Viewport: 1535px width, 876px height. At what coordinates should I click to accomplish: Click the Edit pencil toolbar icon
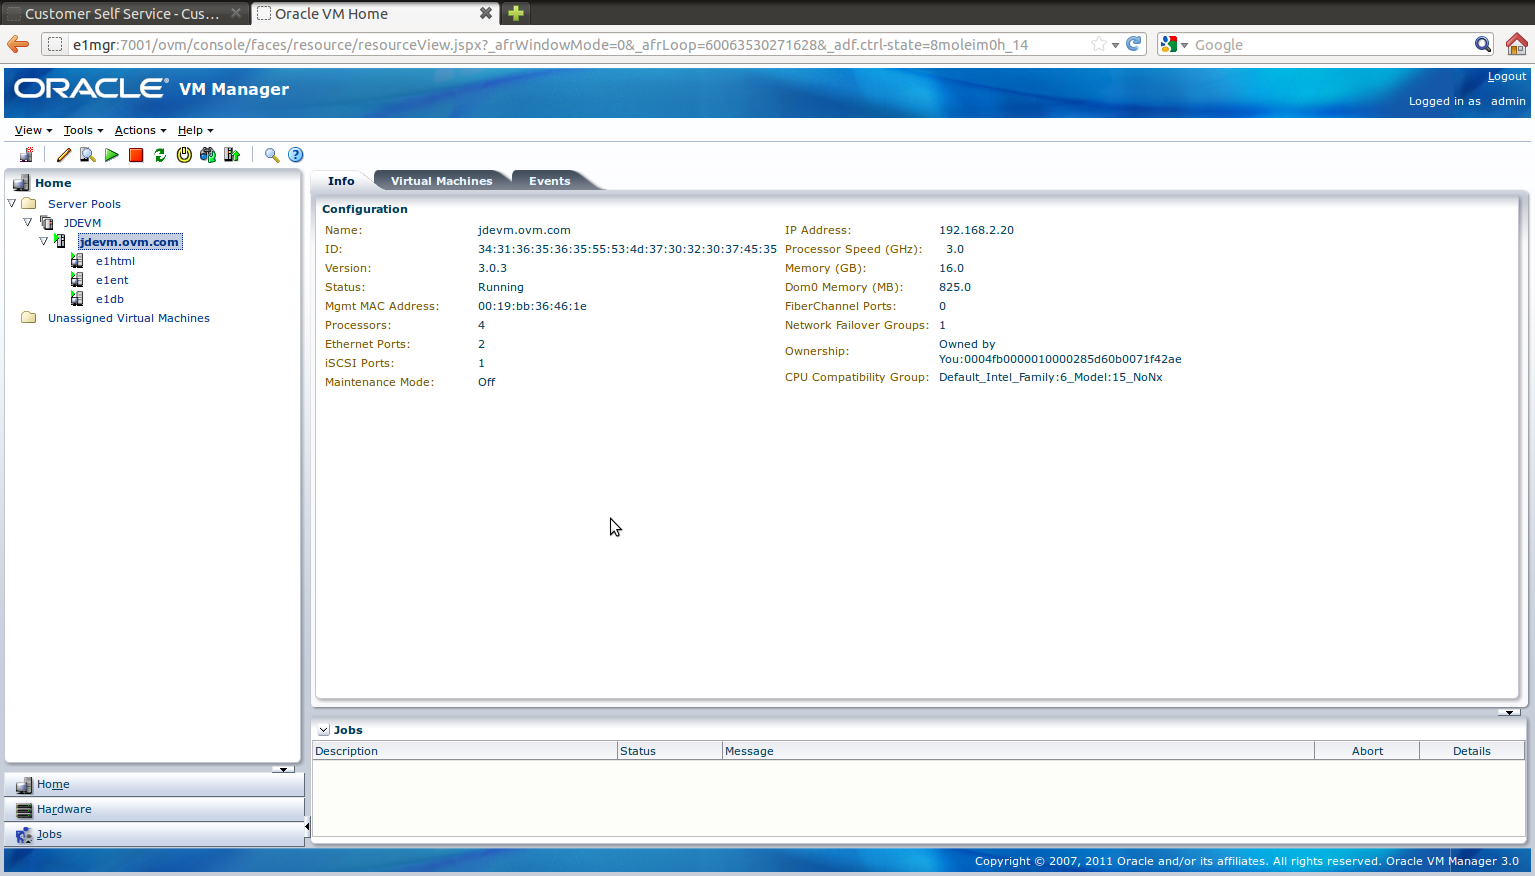(x=64, y=155)
